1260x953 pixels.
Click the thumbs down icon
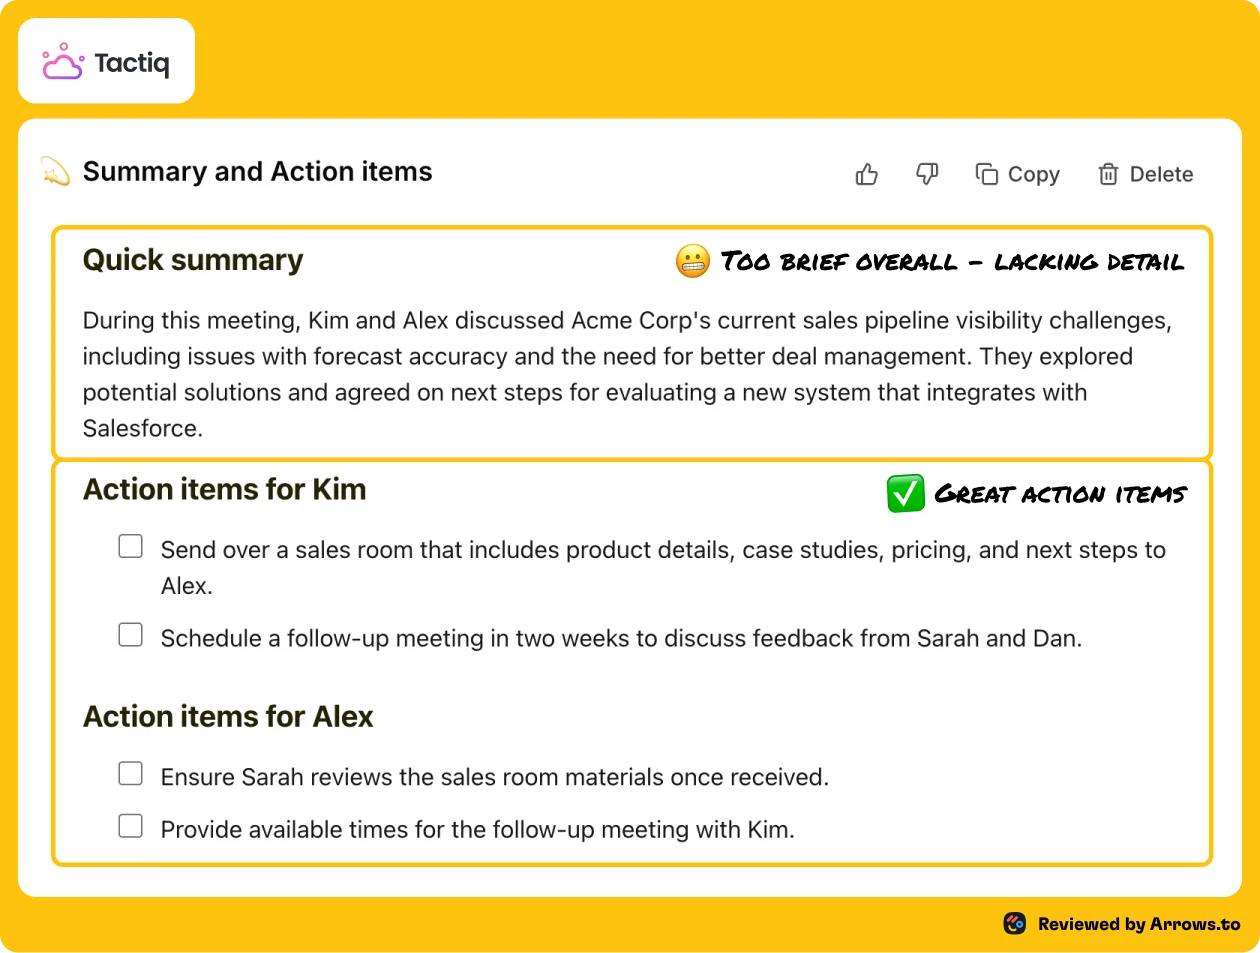[x=927, y=175]
